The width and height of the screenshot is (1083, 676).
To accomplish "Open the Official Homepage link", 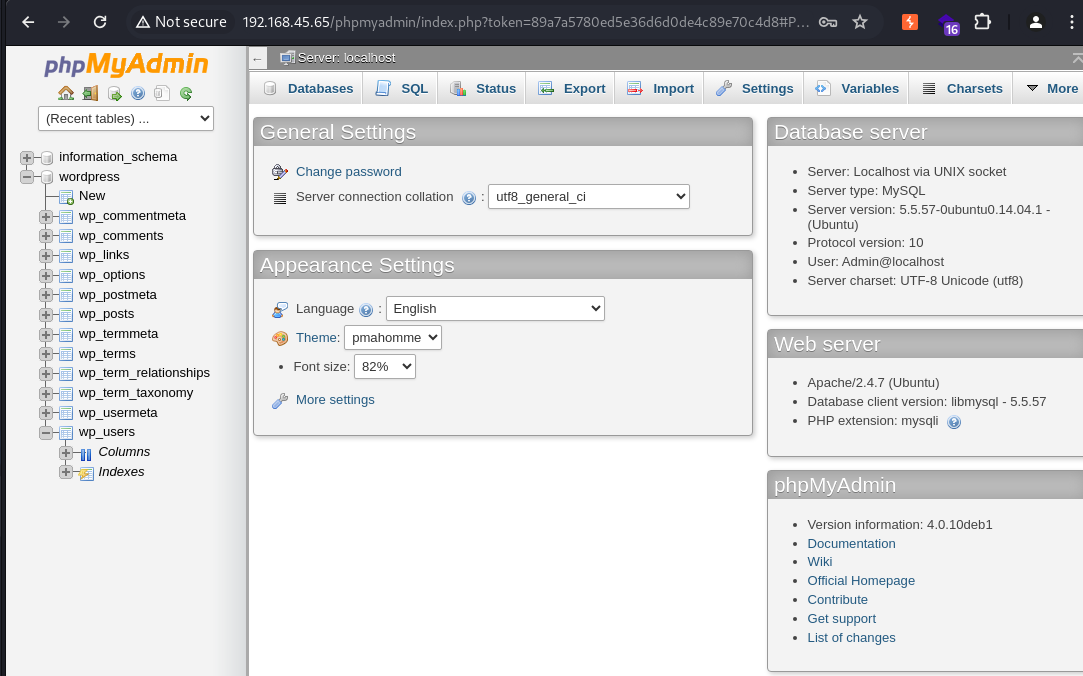I will (x=861, y=581).
